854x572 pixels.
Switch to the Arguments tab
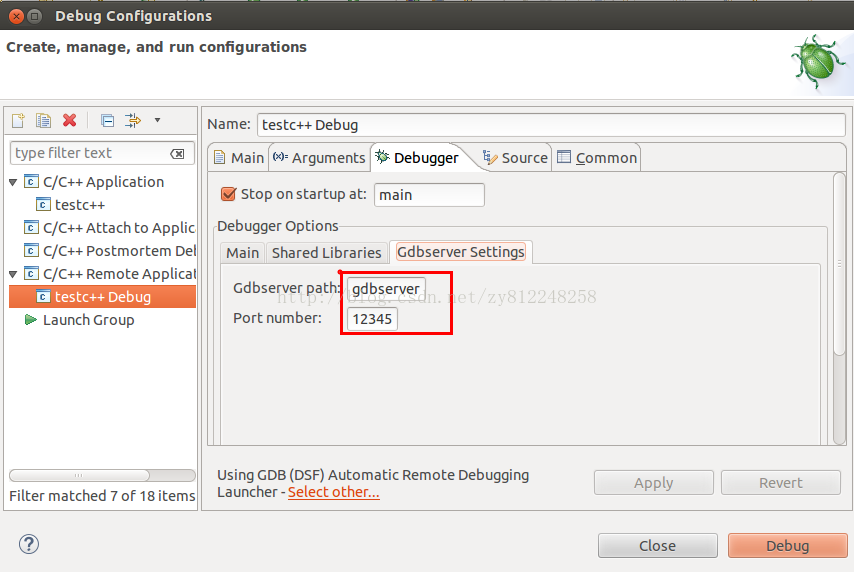click(x=319, y=158)
